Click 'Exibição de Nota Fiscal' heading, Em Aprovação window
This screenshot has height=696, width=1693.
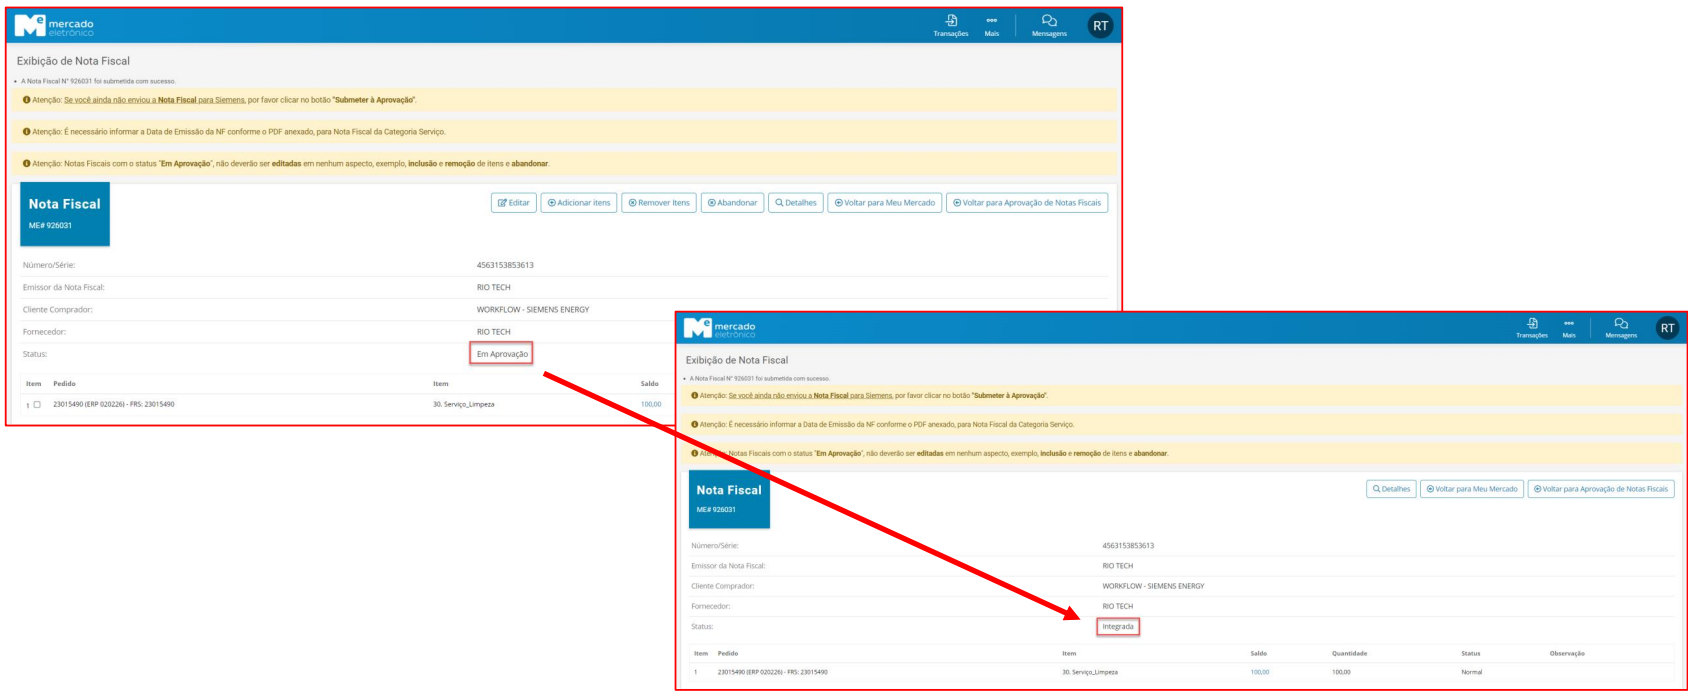click(73, 61)
